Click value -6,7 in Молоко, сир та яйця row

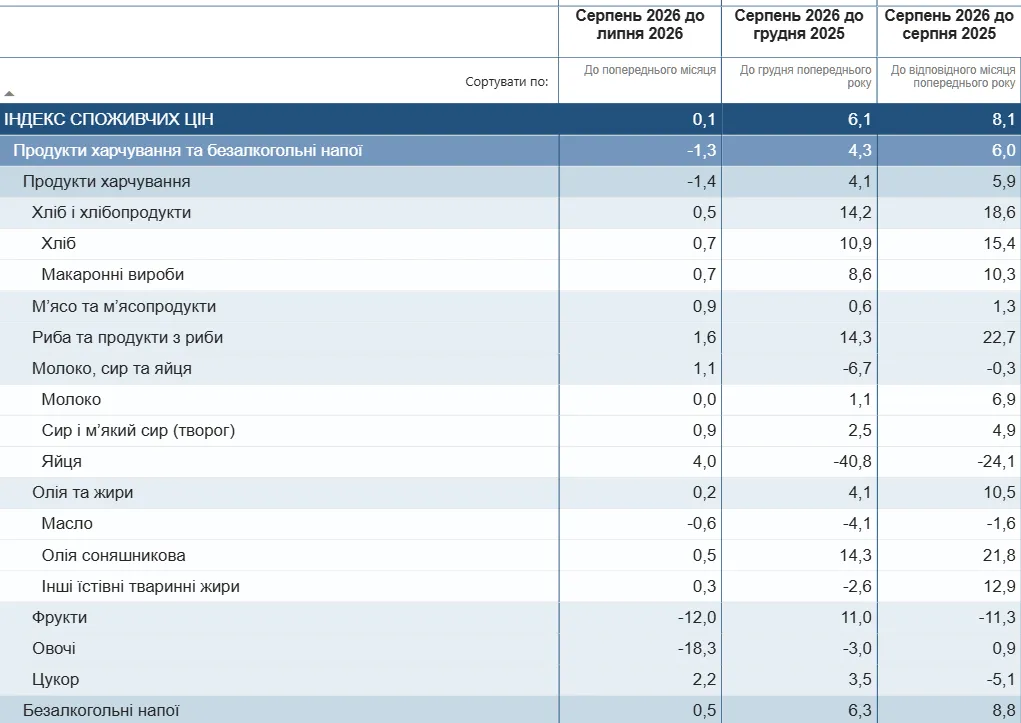[857, 369]
